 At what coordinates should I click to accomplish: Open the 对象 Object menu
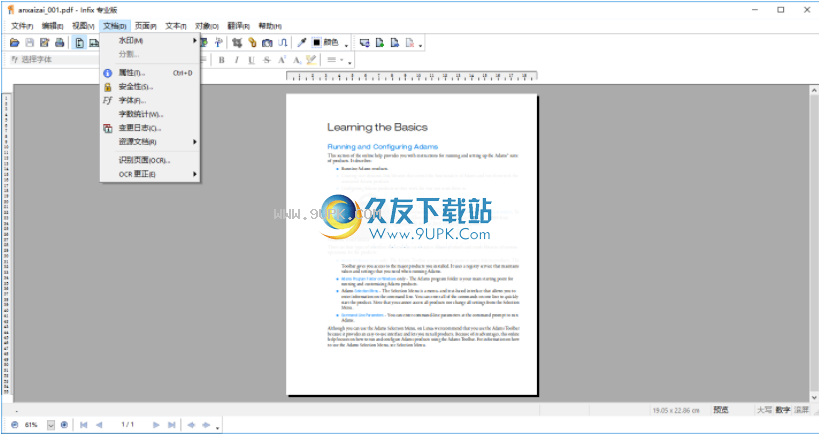[x=207, y=26]
